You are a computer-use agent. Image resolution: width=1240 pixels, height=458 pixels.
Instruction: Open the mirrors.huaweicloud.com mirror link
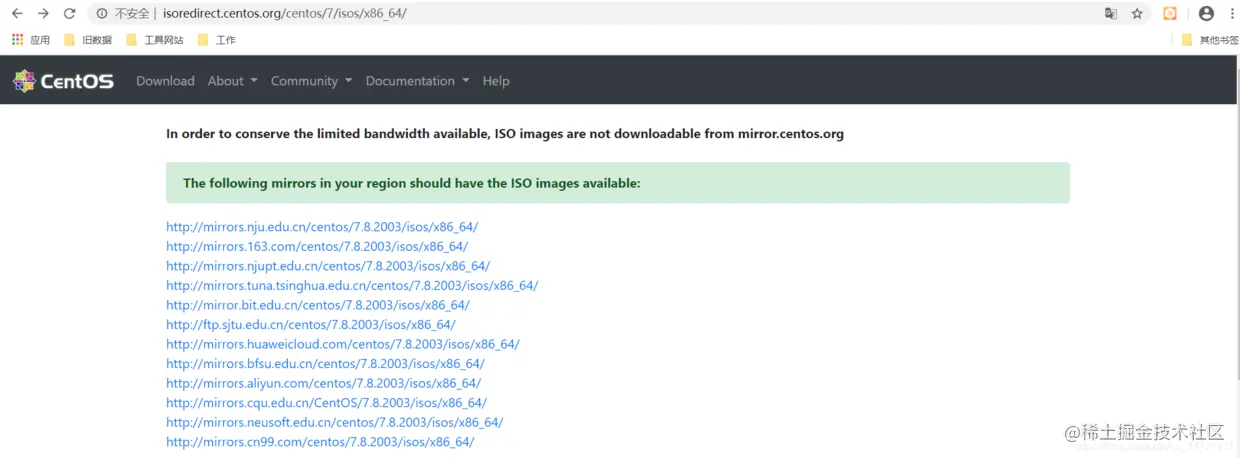(343, 344)
